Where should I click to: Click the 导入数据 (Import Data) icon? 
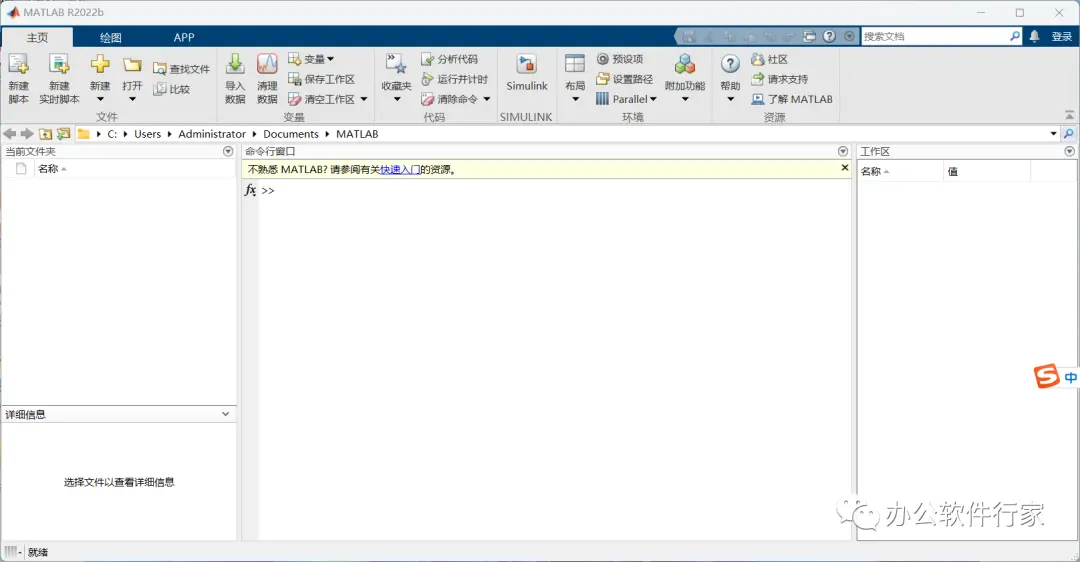point(235,66)
